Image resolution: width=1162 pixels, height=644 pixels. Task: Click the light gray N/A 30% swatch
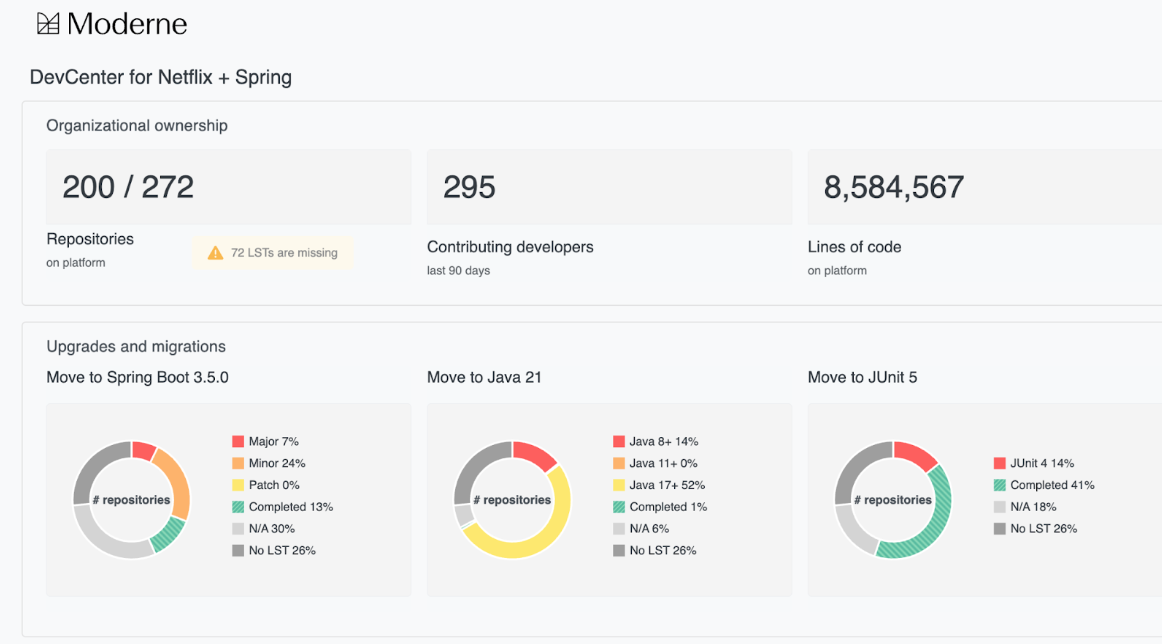(238, 528)
